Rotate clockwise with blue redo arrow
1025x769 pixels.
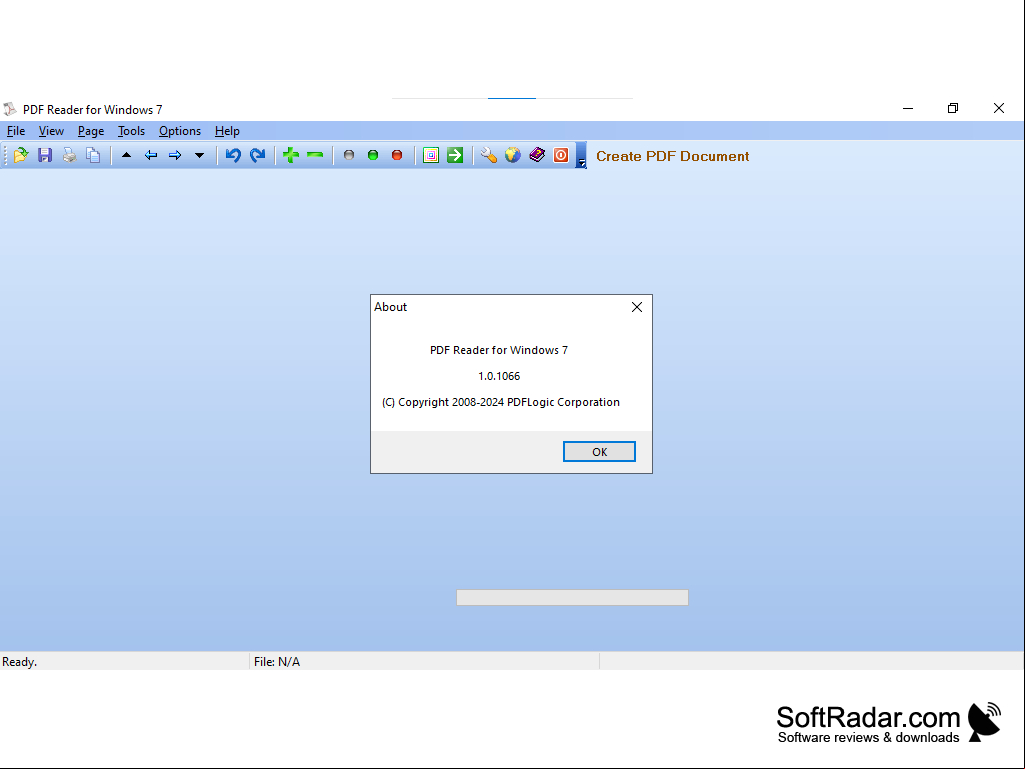click(258, 156)
